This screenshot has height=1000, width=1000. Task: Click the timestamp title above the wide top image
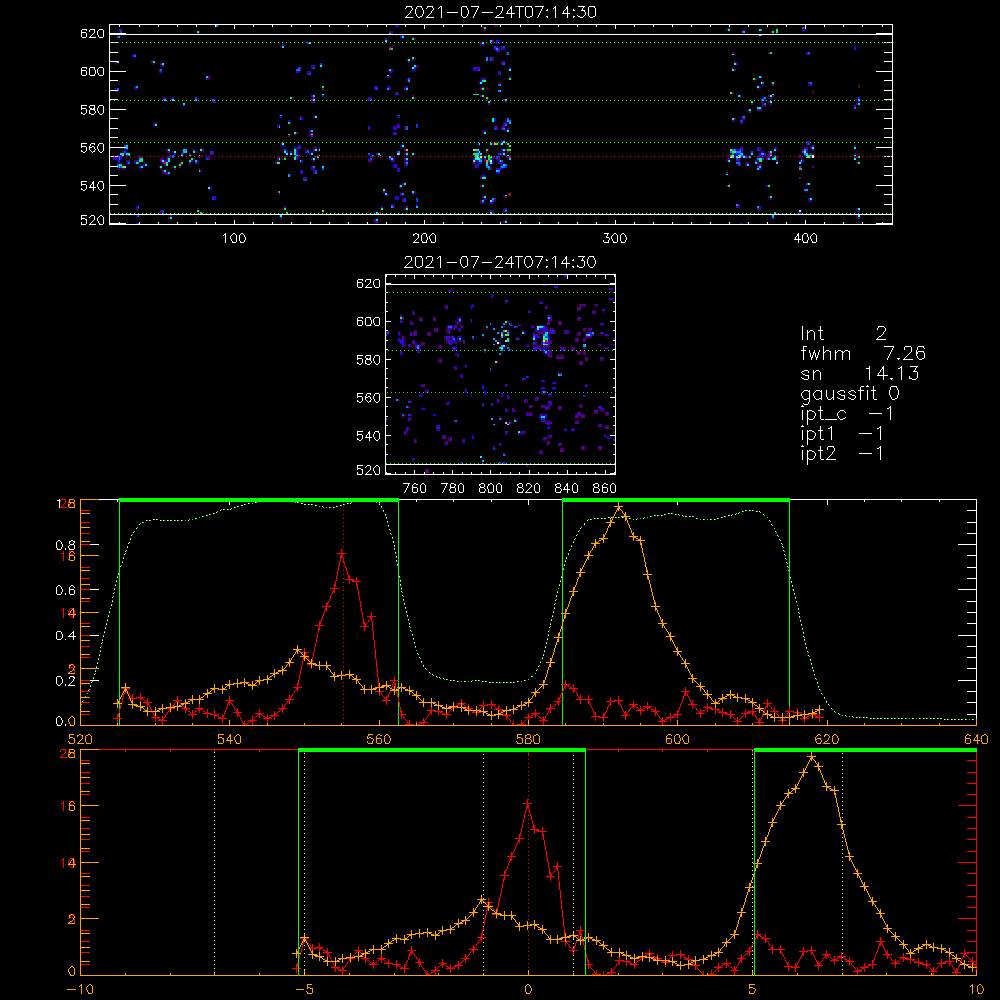pos(500,12)
